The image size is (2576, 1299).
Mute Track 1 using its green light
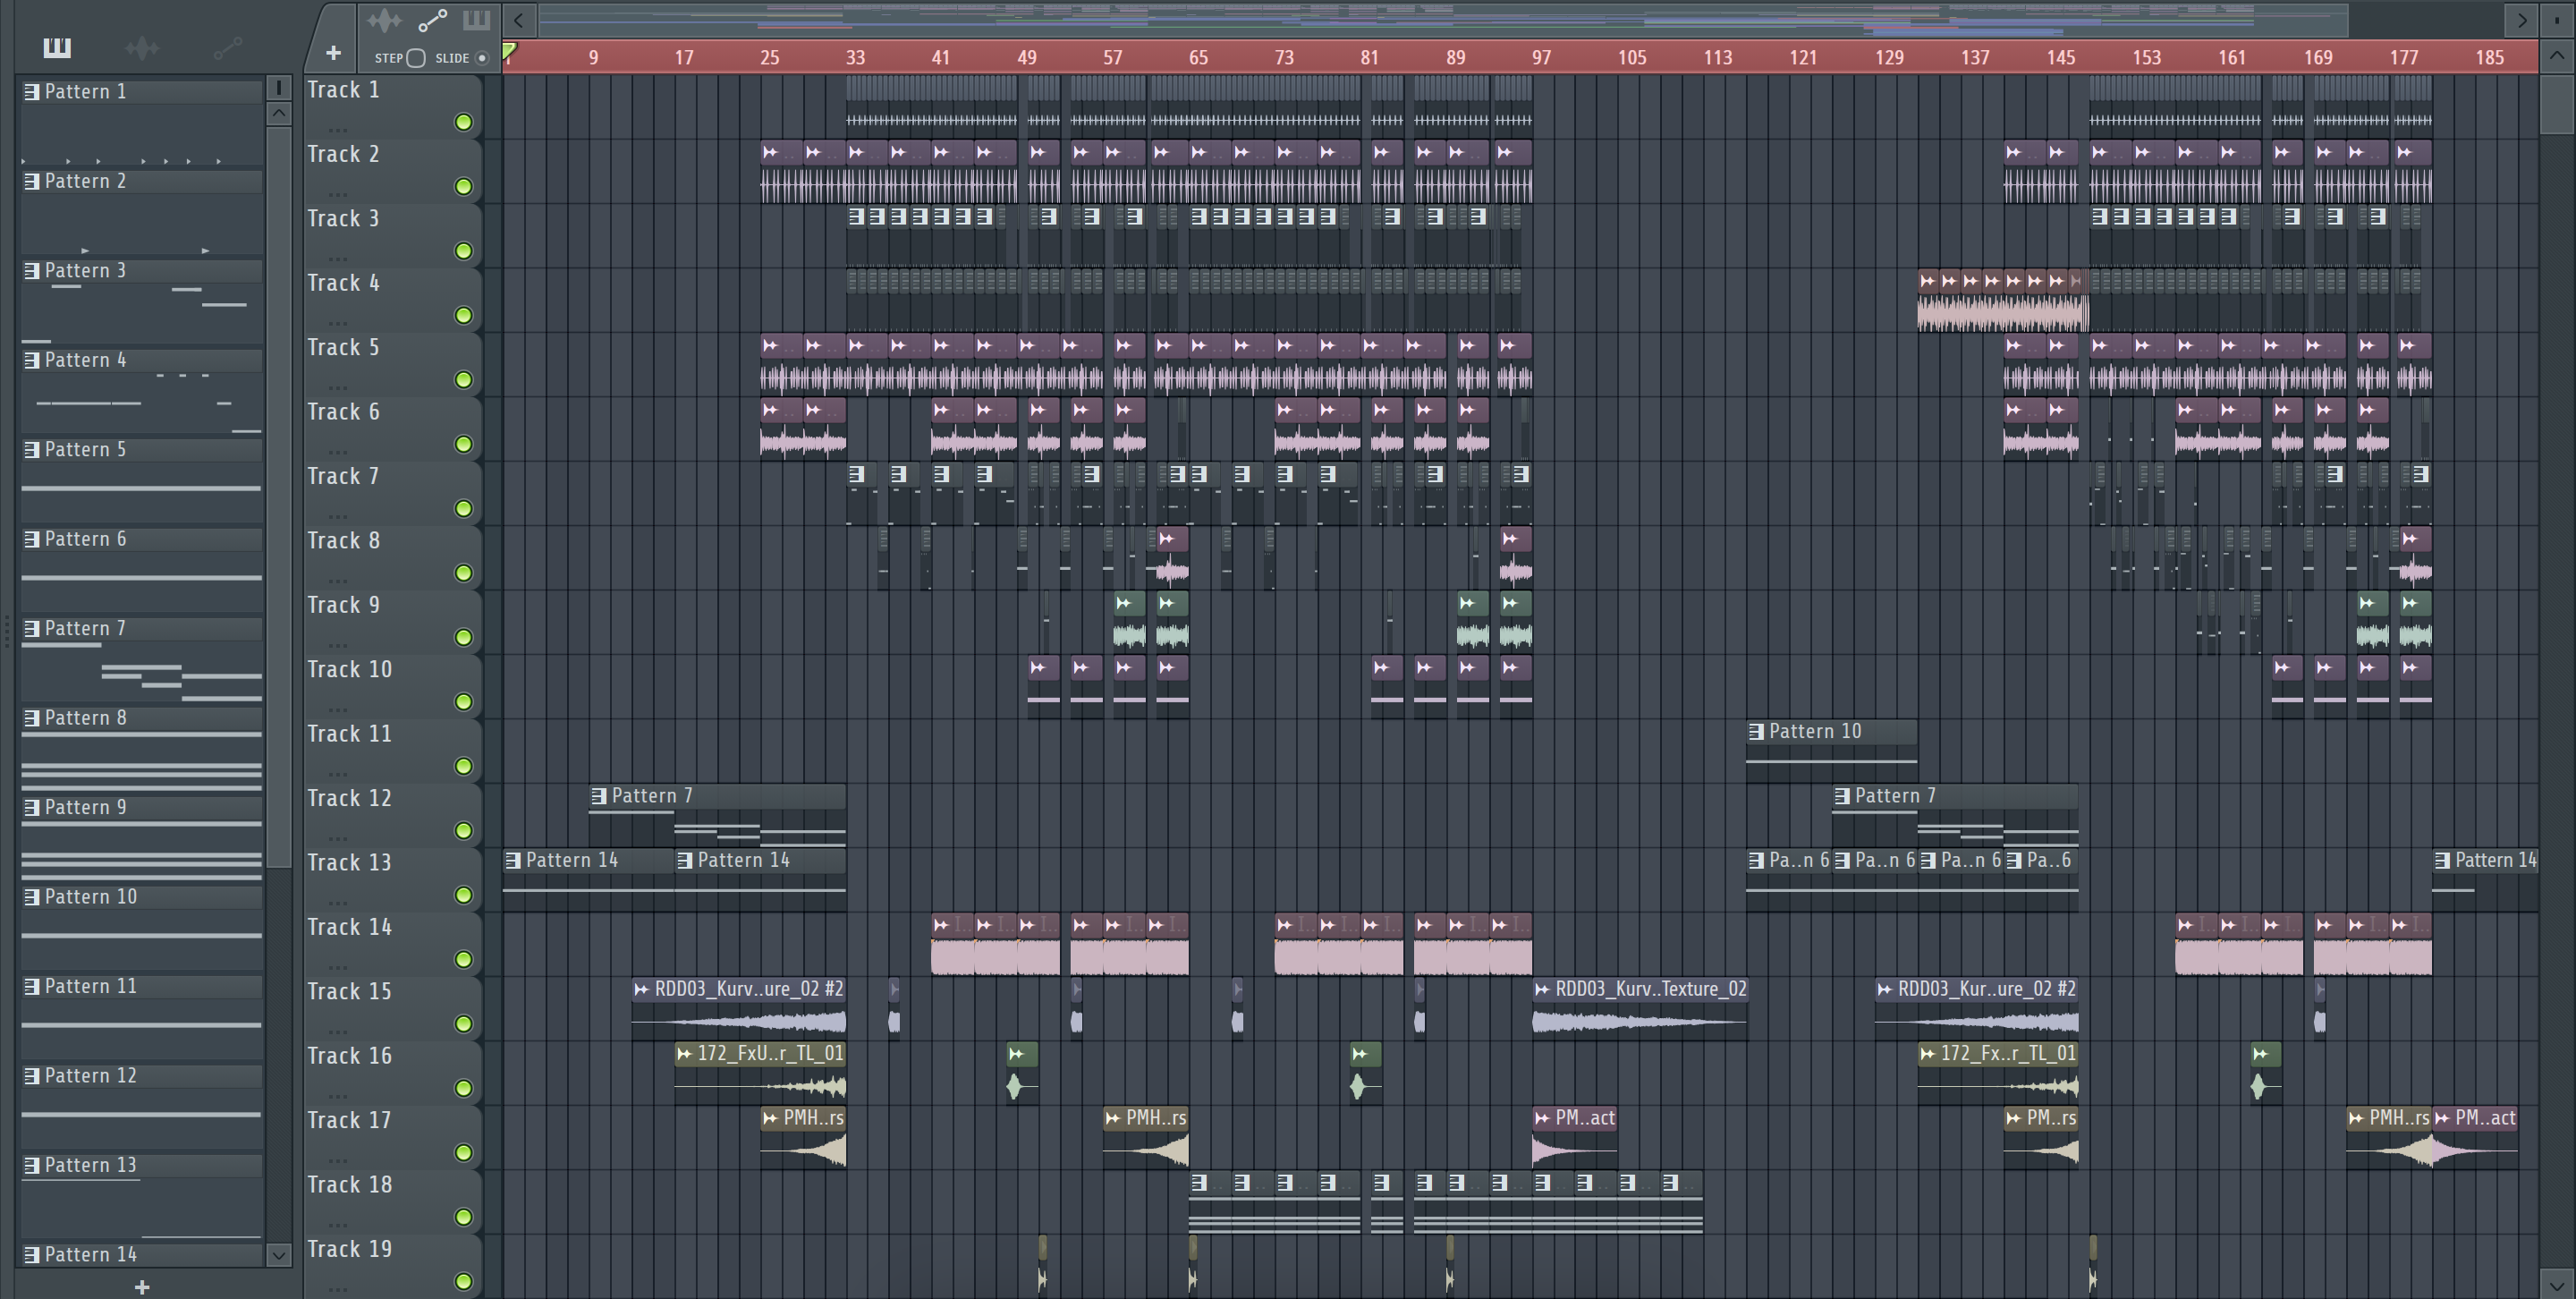(x=463, y=122)
